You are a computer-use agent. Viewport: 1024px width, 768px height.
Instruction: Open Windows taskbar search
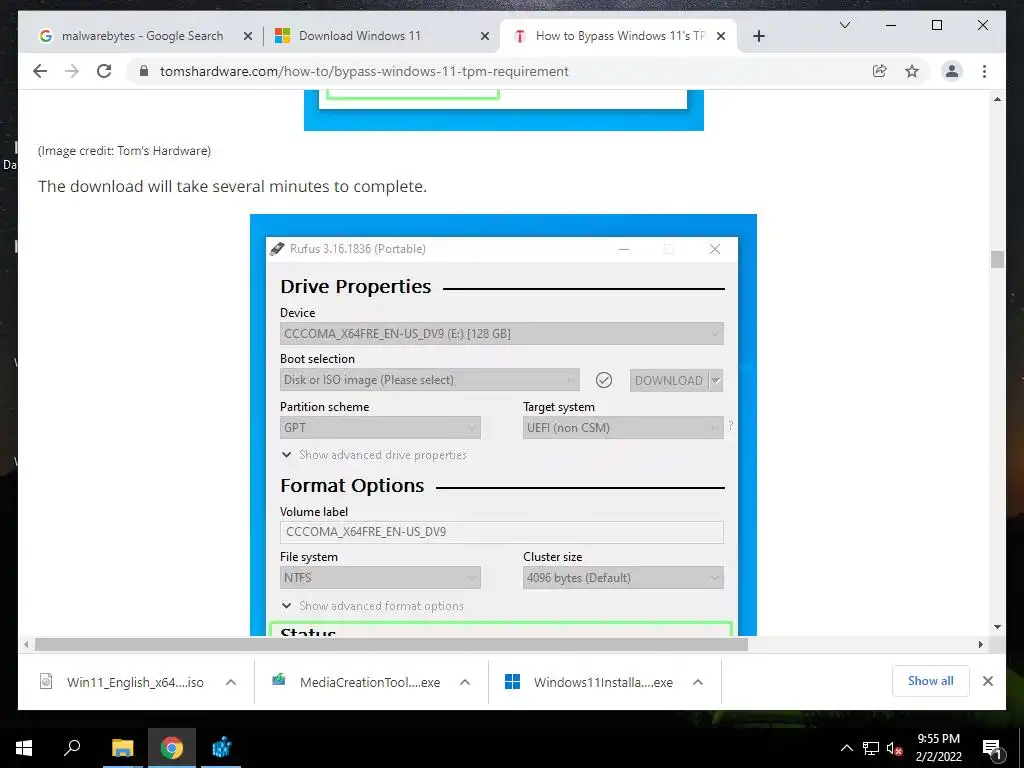[72, 748]
